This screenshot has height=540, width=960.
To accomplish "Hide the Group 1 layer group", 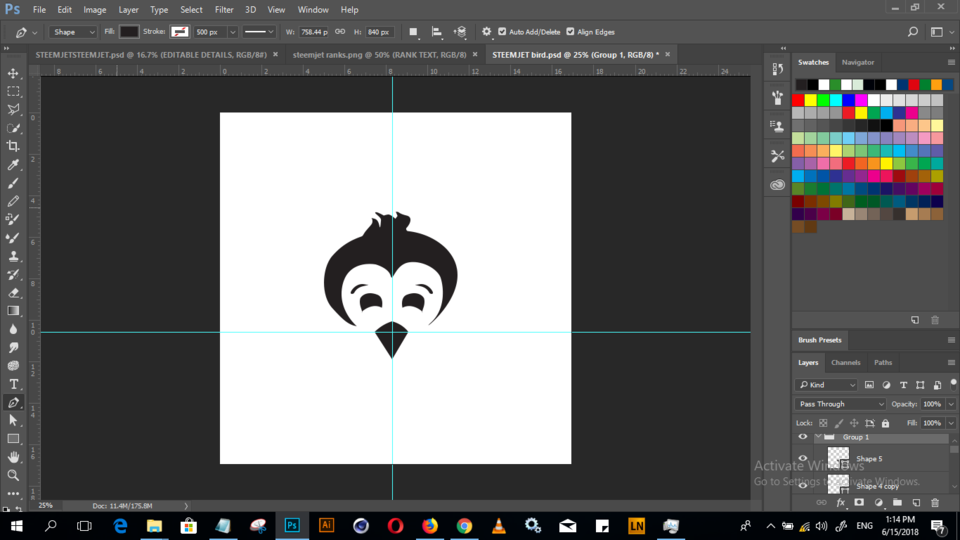I will (803, 437).
